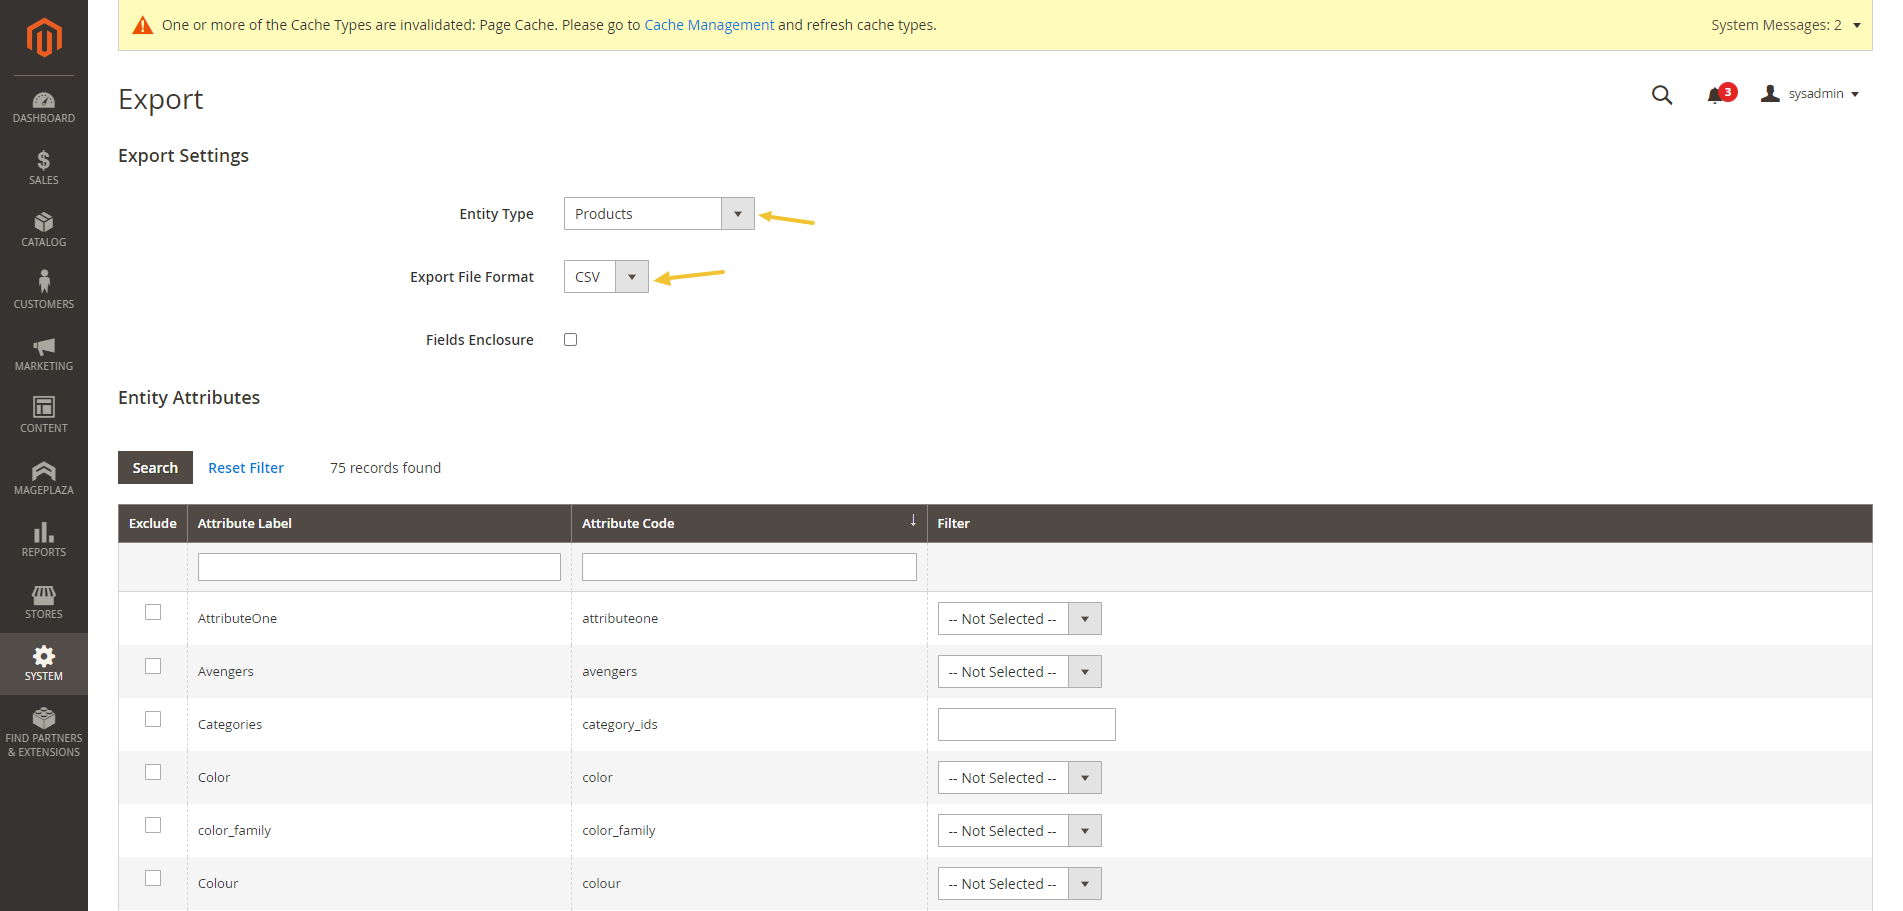The width and height of the screenshot is (1903, 911).
Task: Click the Attribute Label column header
Action: pyautogui.click(x=379, y=523)
